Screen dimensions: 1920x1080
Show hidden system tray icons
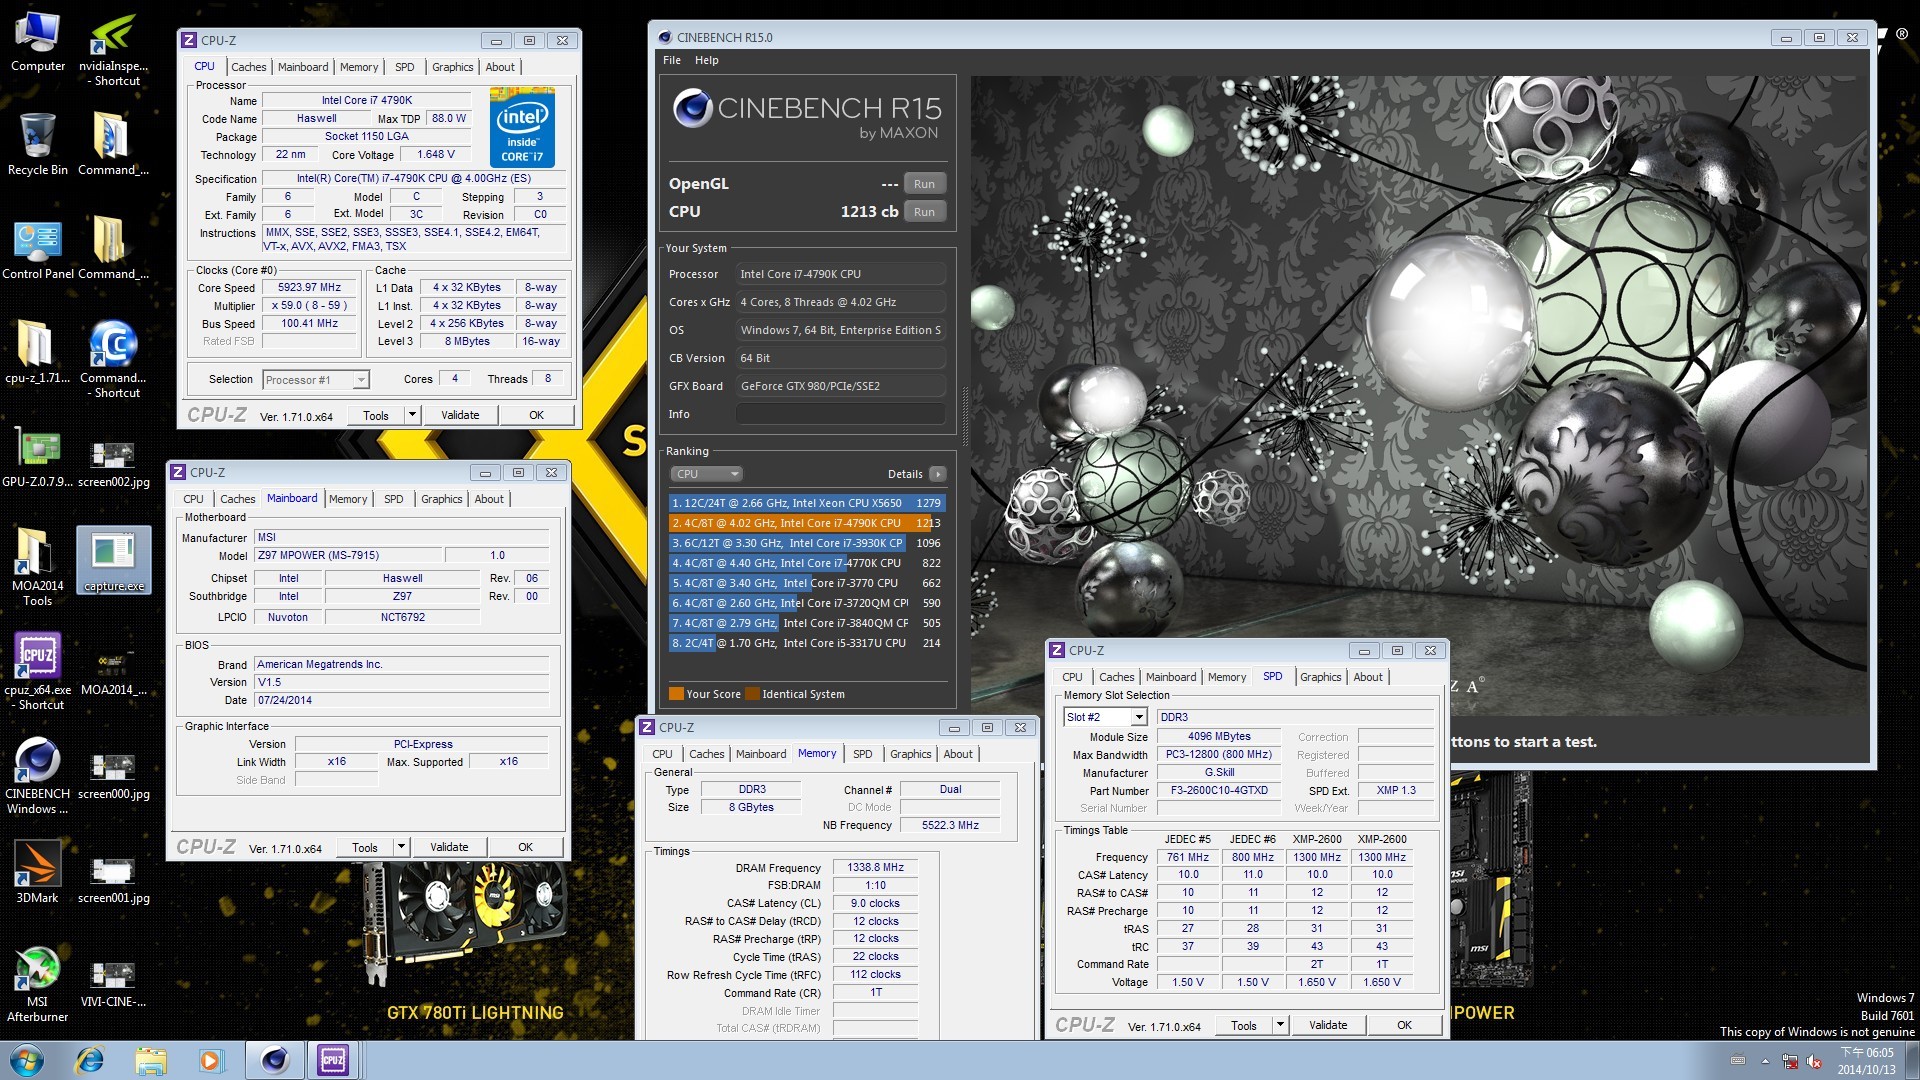pos(1765,1062)
